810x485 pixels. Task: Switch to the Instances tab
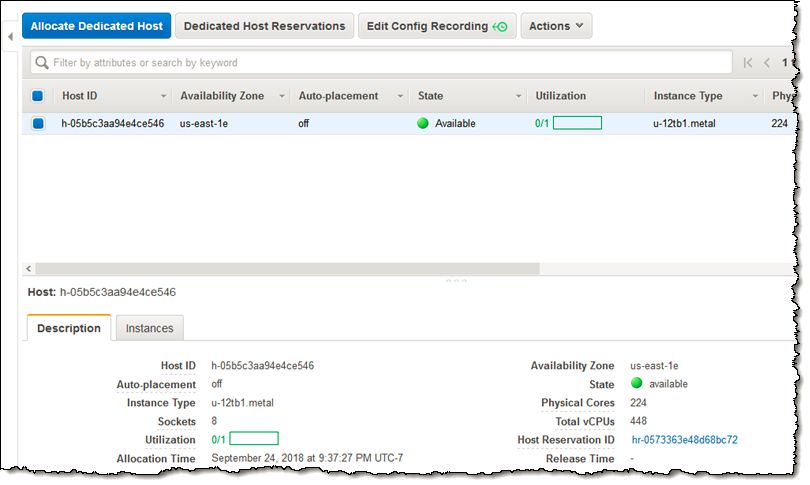(x=150, y=328)
